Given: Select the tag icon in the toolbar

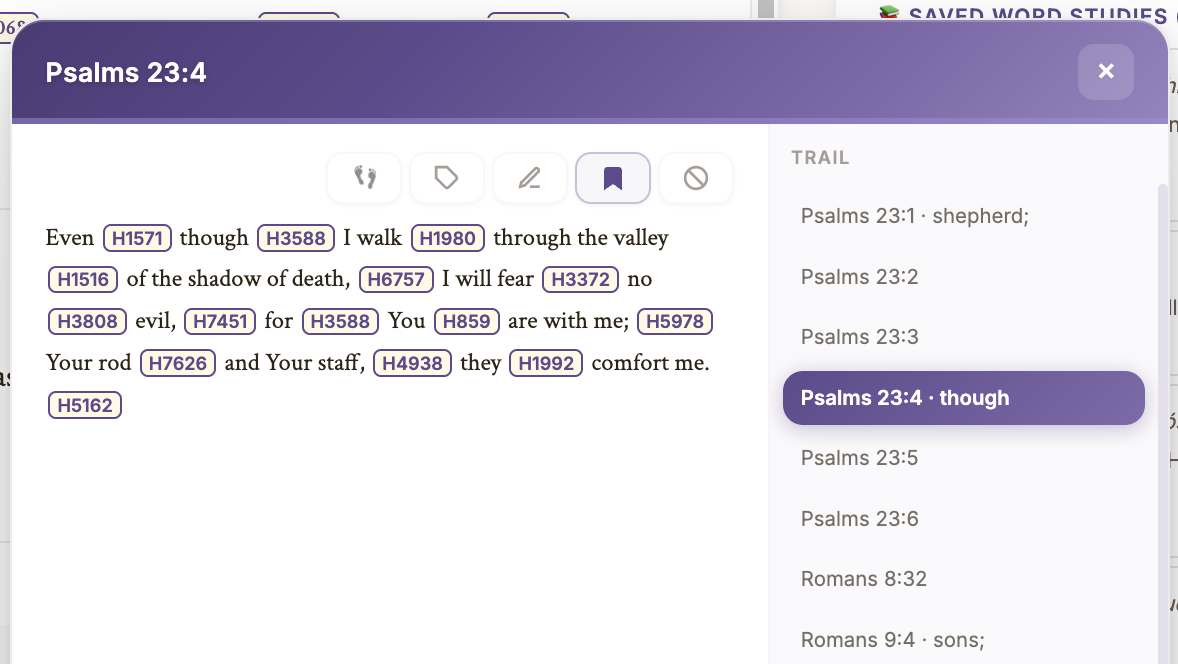Looking at the screenshot, I should coord(446,177).
